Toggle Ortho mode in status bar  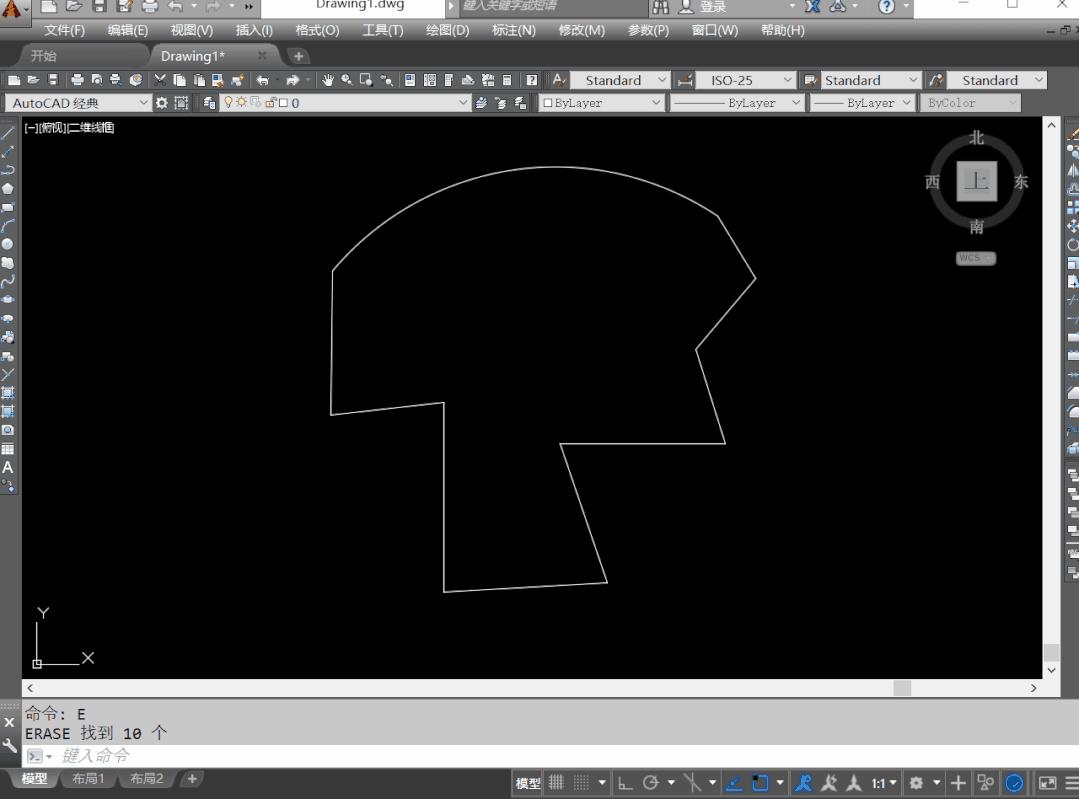click(625, 783)
